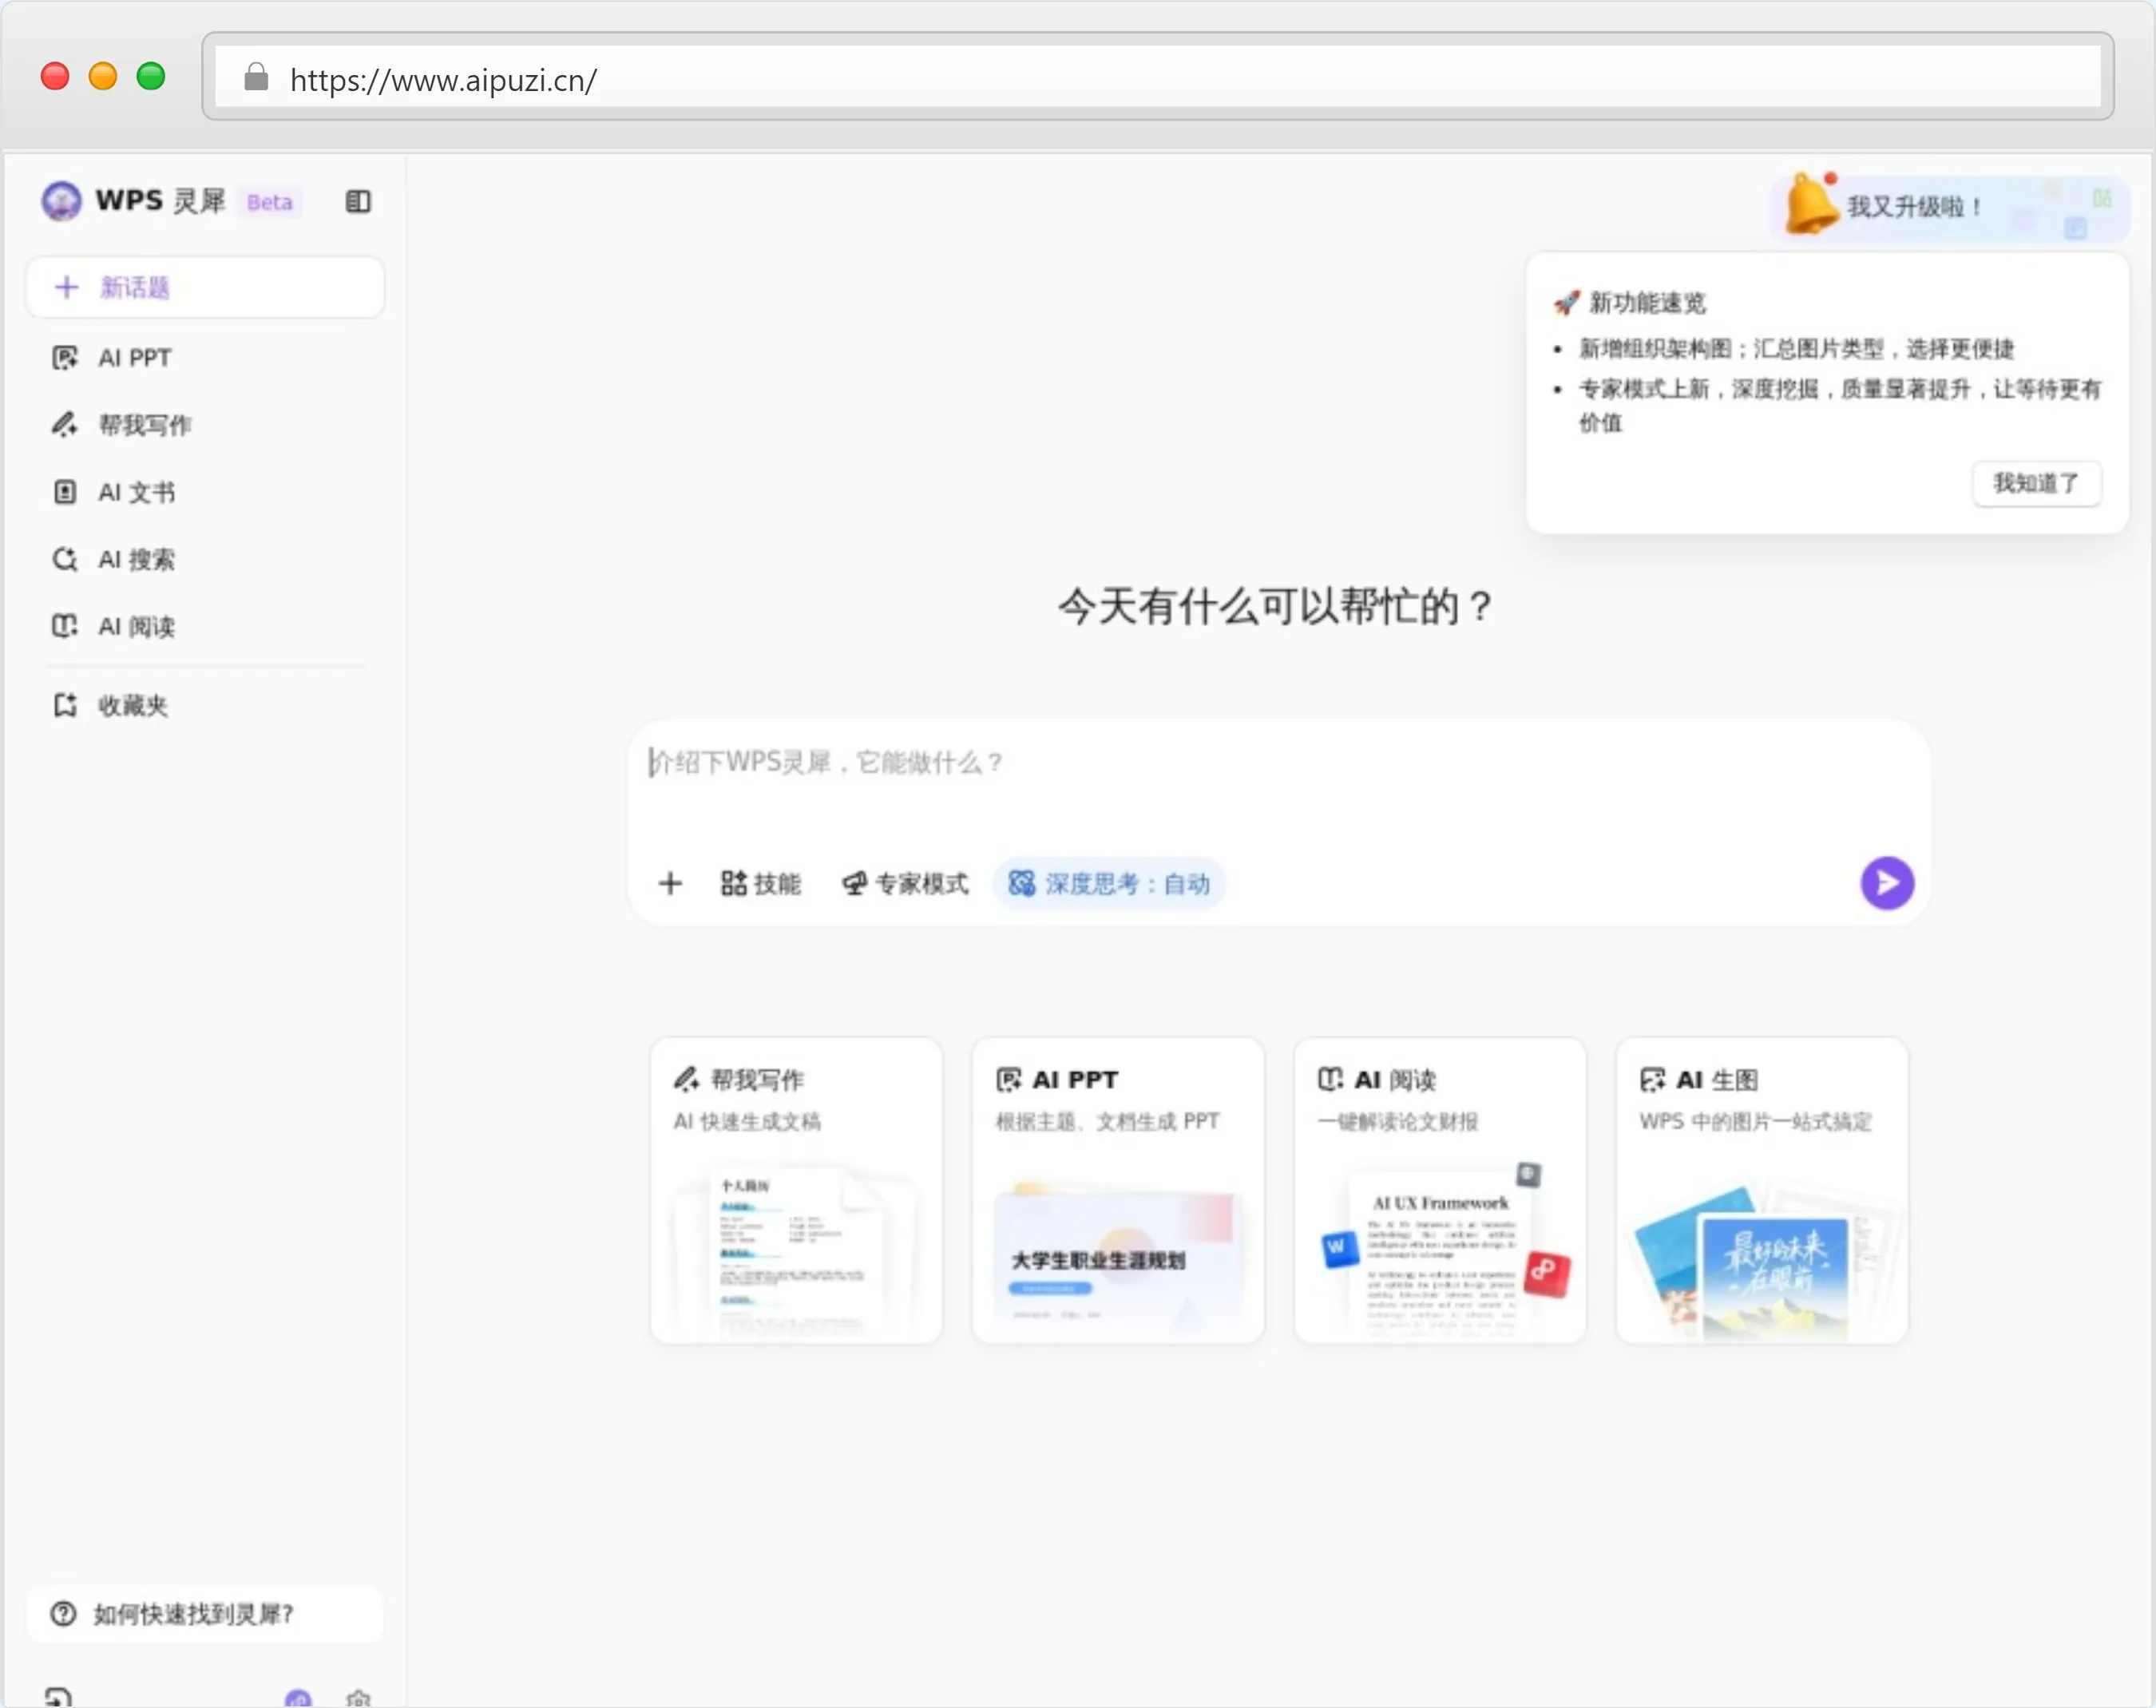
Task: Click the plus icon beside 新话题
Action: 67,287
